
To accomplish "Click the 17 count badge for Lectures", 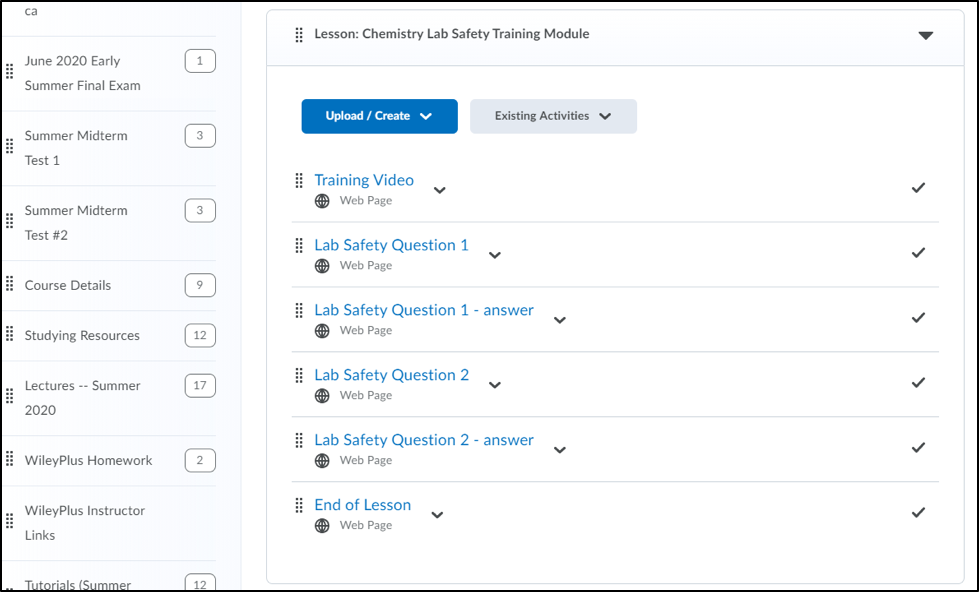I will (x=200, y=385).
